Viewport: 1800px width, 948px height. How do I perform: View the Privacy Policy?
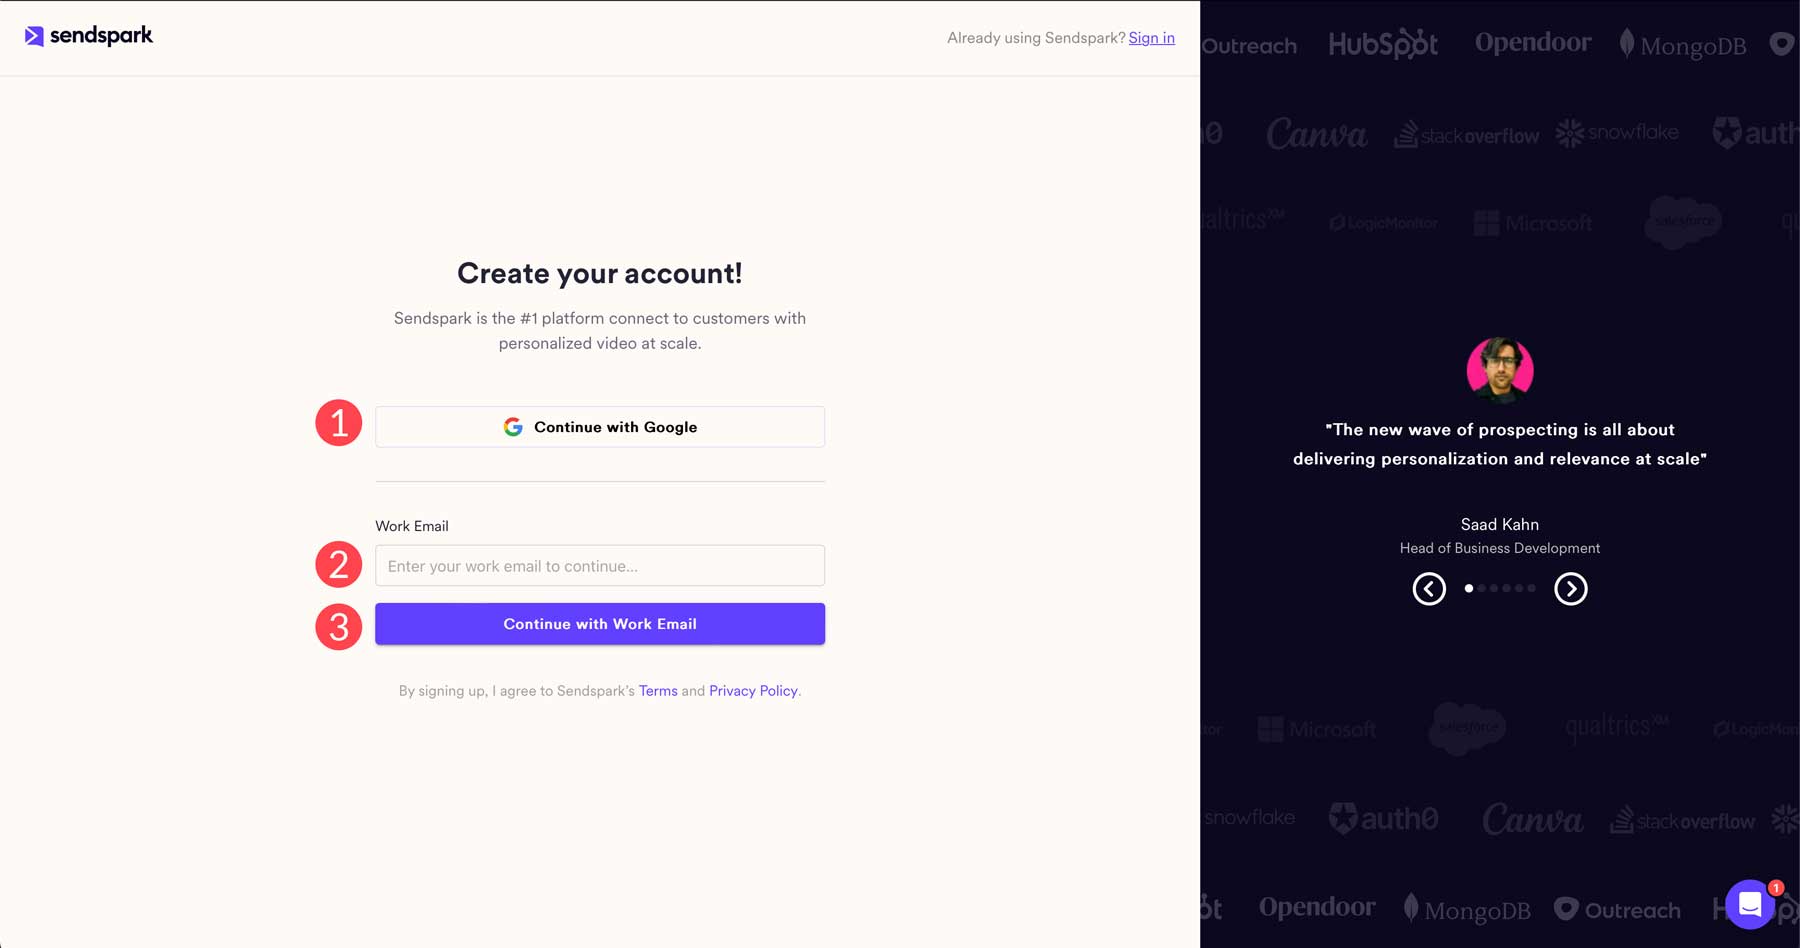[753, 690]
